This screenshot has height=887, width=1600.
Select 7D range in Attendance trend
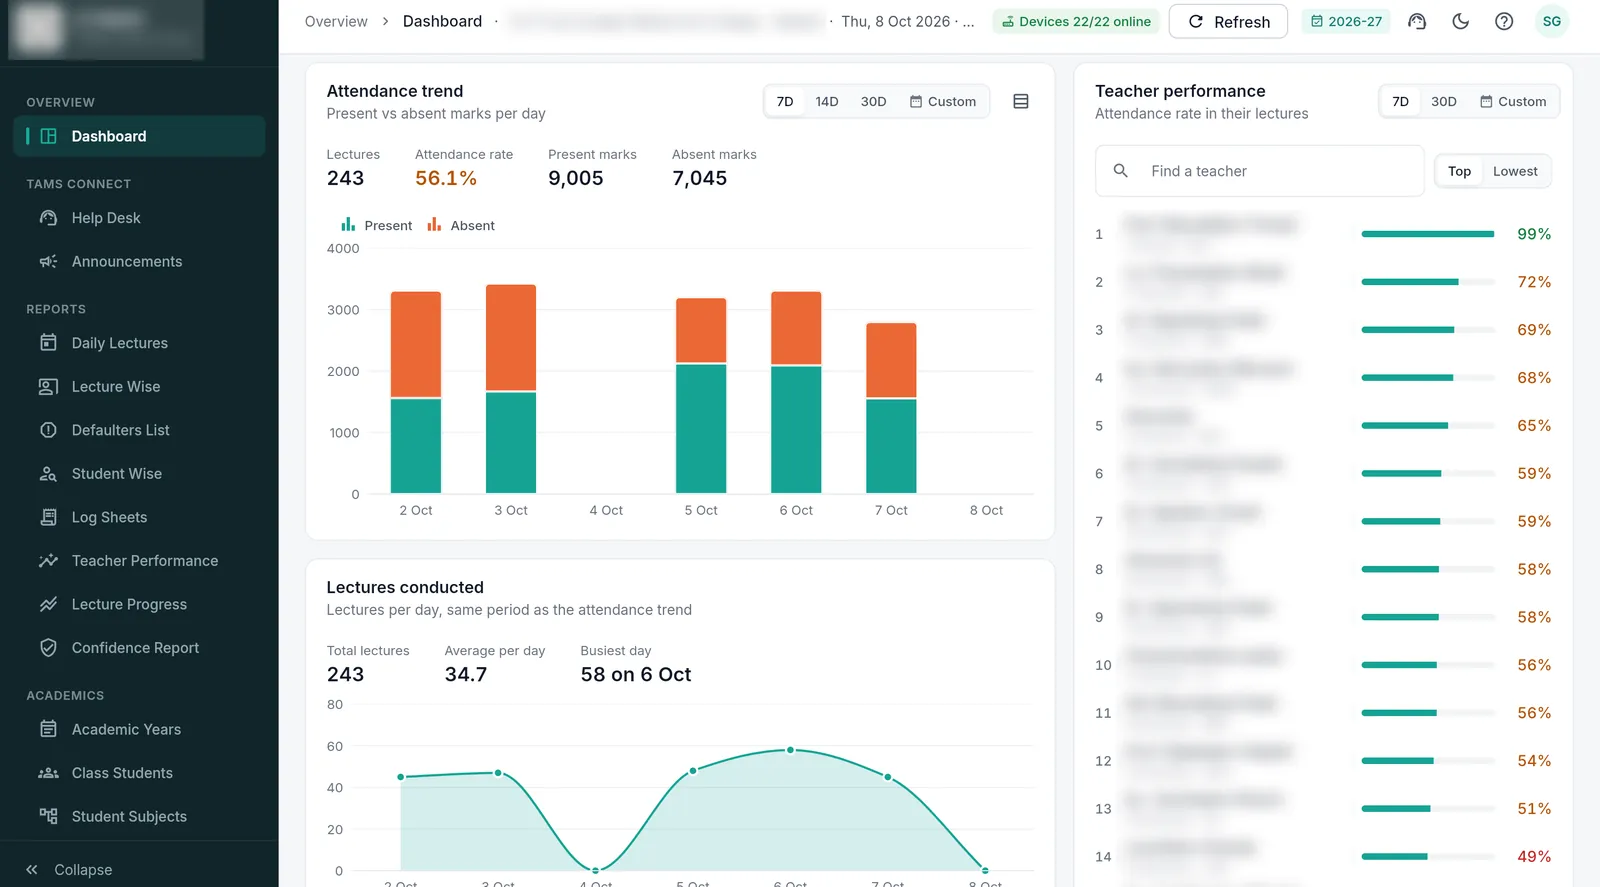tap(785, 101)
